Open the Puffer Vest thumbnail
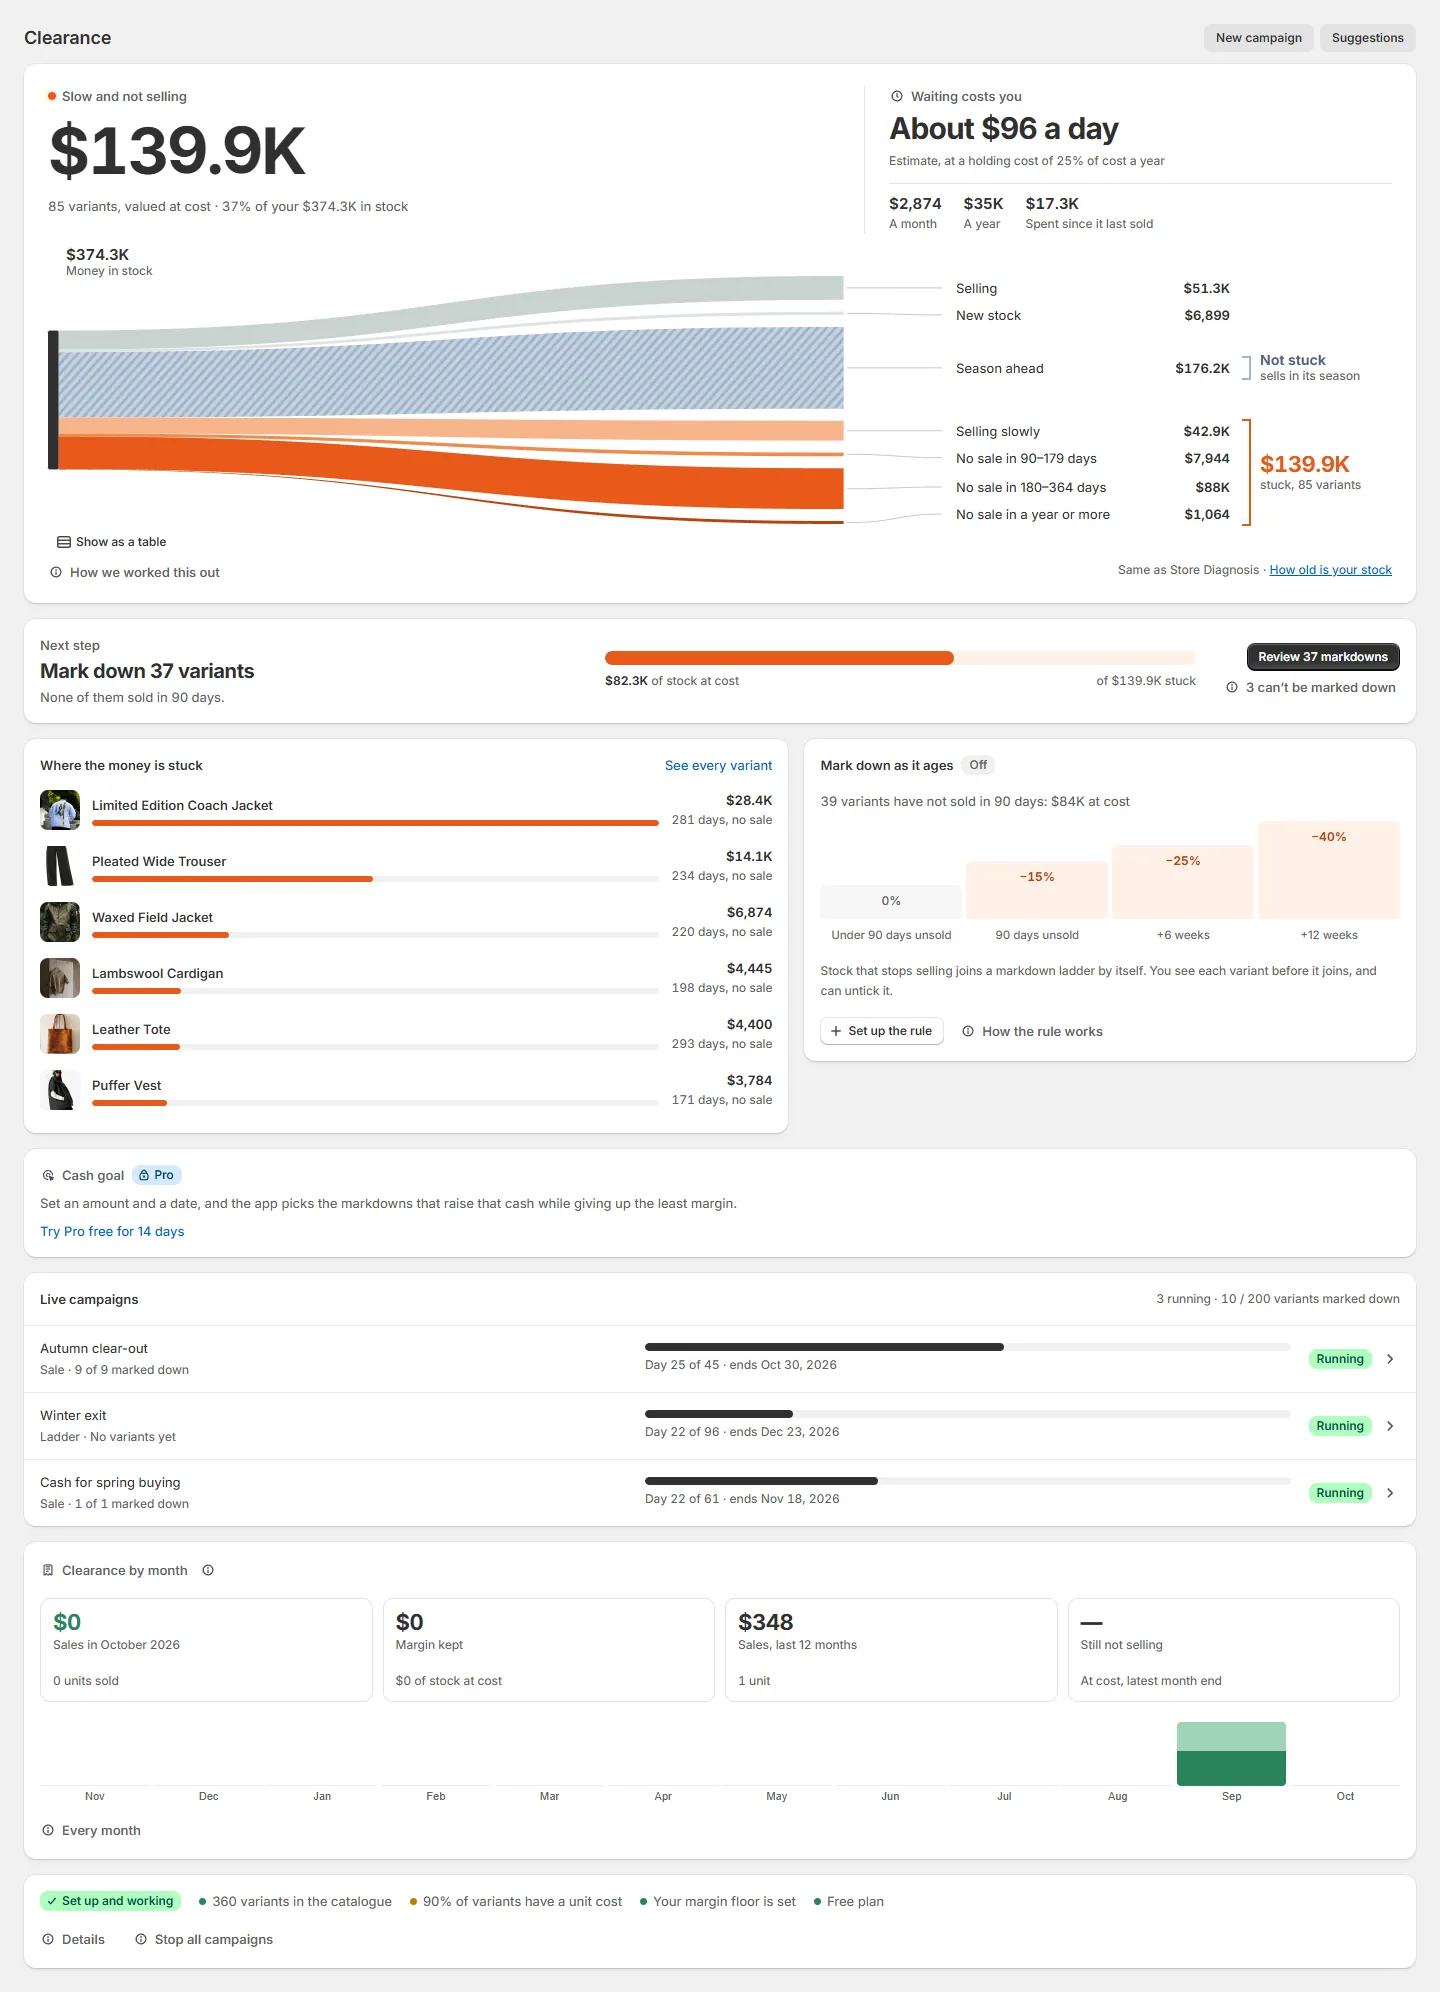 (x=60, y=1090)
